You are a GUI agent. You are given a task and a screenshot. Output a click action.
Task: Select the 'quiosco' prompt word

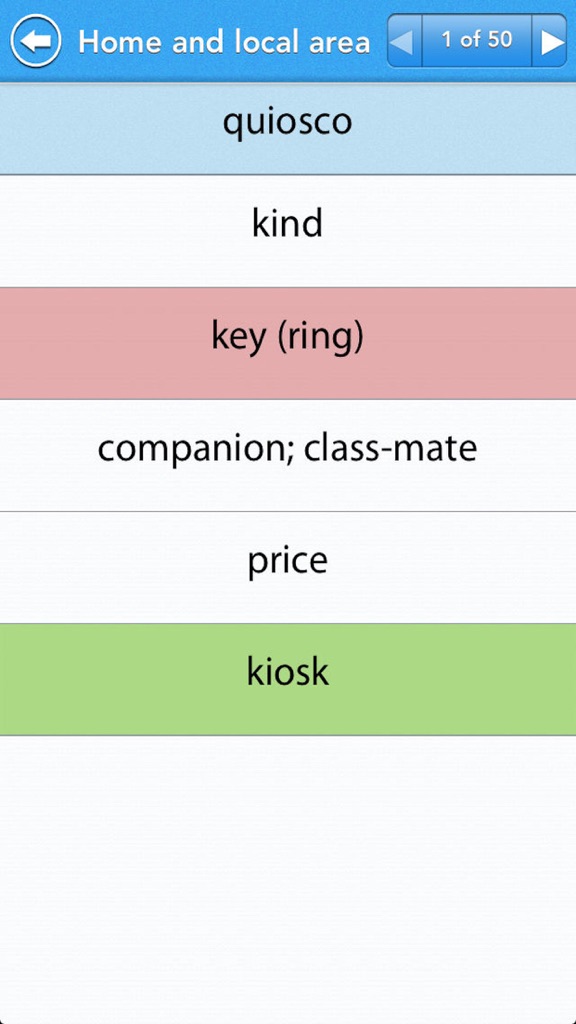[287, 121]
